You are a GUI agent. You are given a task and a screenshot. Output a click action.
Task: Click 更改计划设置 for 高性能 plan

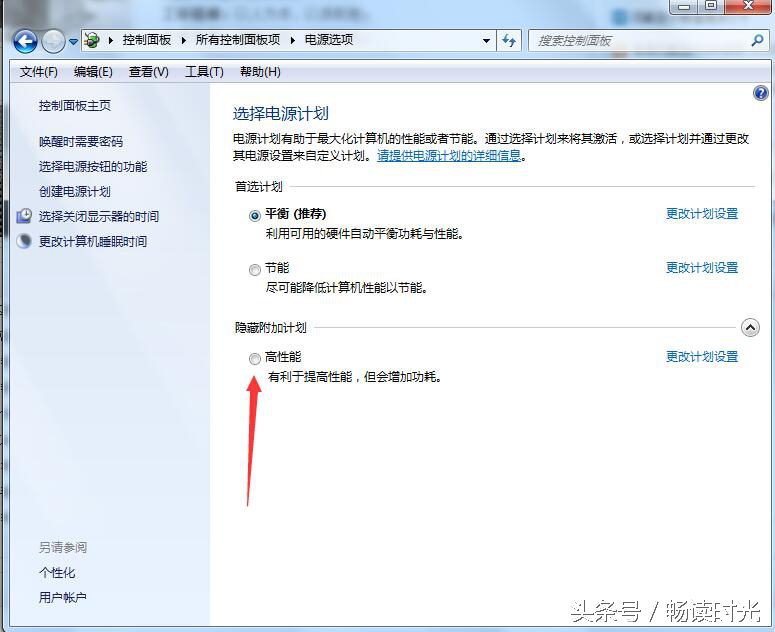pyautogui.click(x=702, y=357)
